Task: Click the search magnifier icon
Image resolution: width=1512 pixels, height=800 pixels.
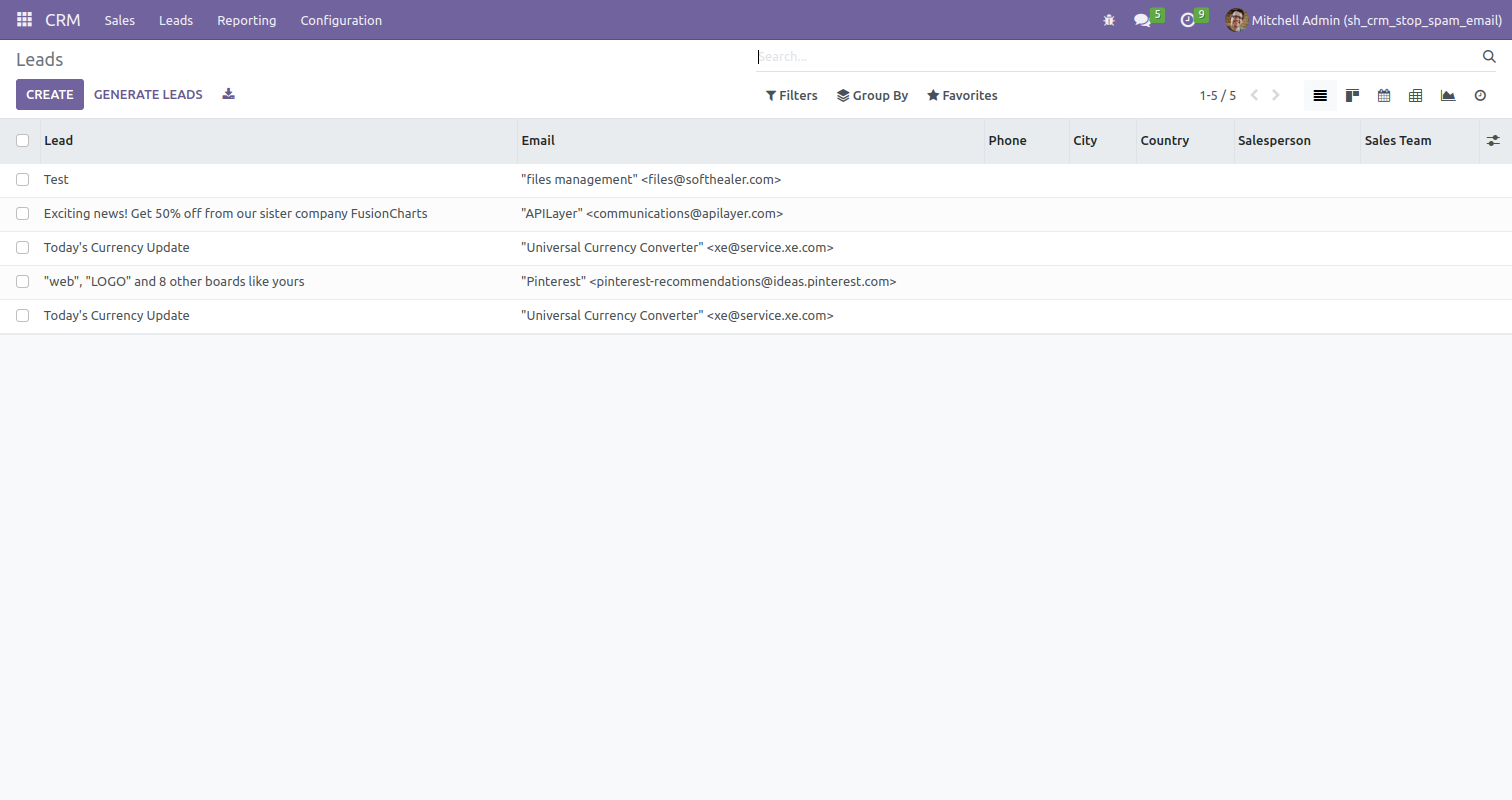Action: pos(1489,57)
